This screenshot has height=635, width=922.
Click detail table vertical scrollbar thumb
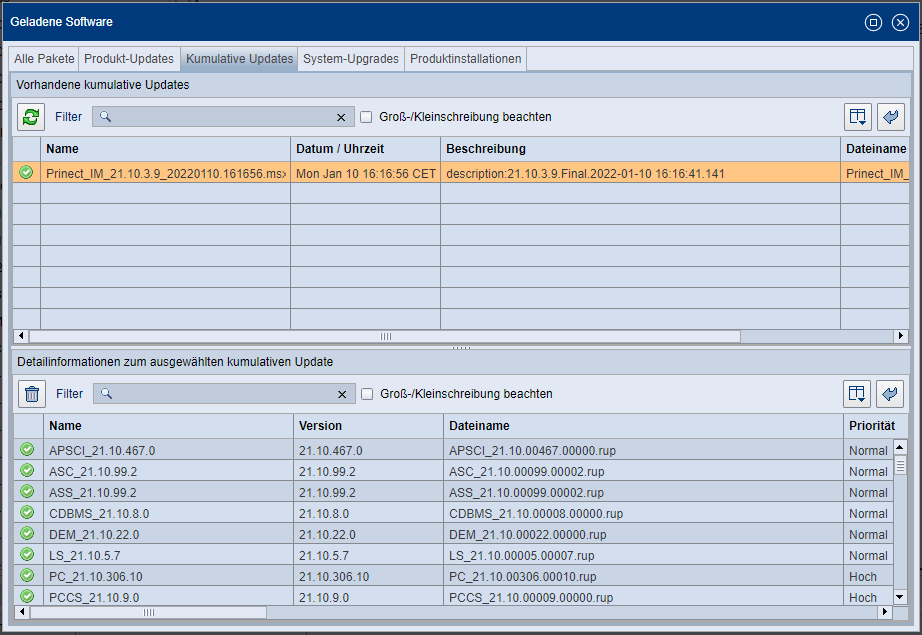[900, 464]
